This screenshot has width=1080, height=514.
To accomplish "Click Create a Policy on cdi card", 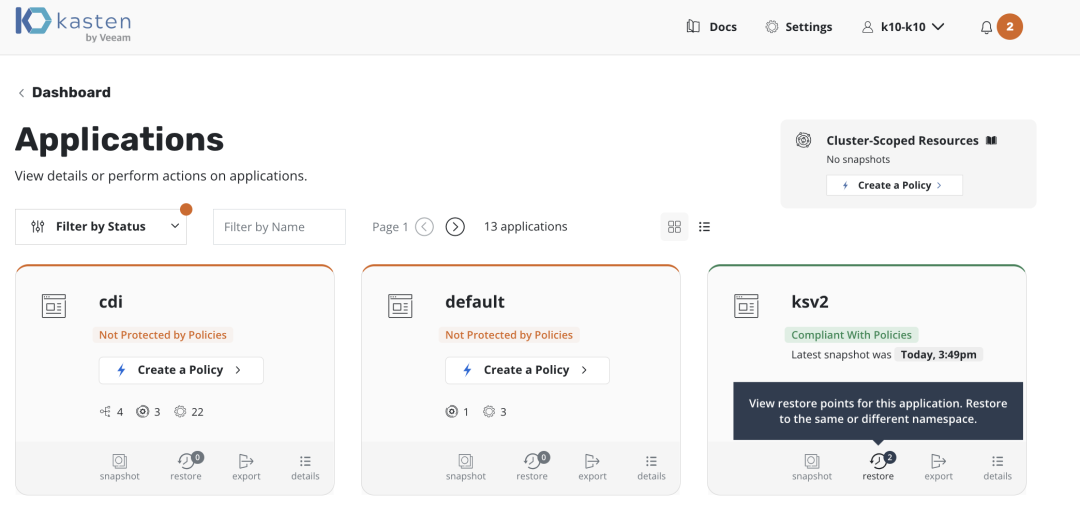I will (x=181, y=370).
